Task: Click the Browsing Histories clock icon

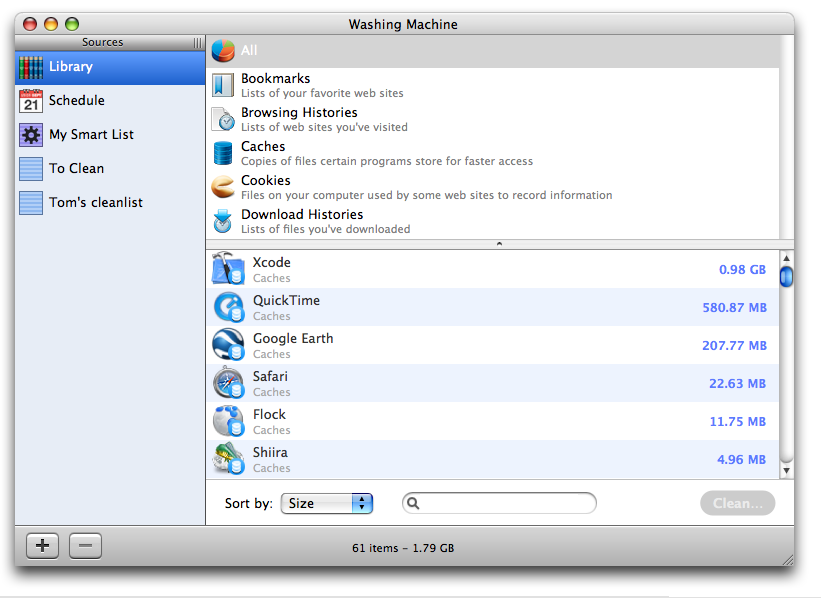Action: coord(223,119)
